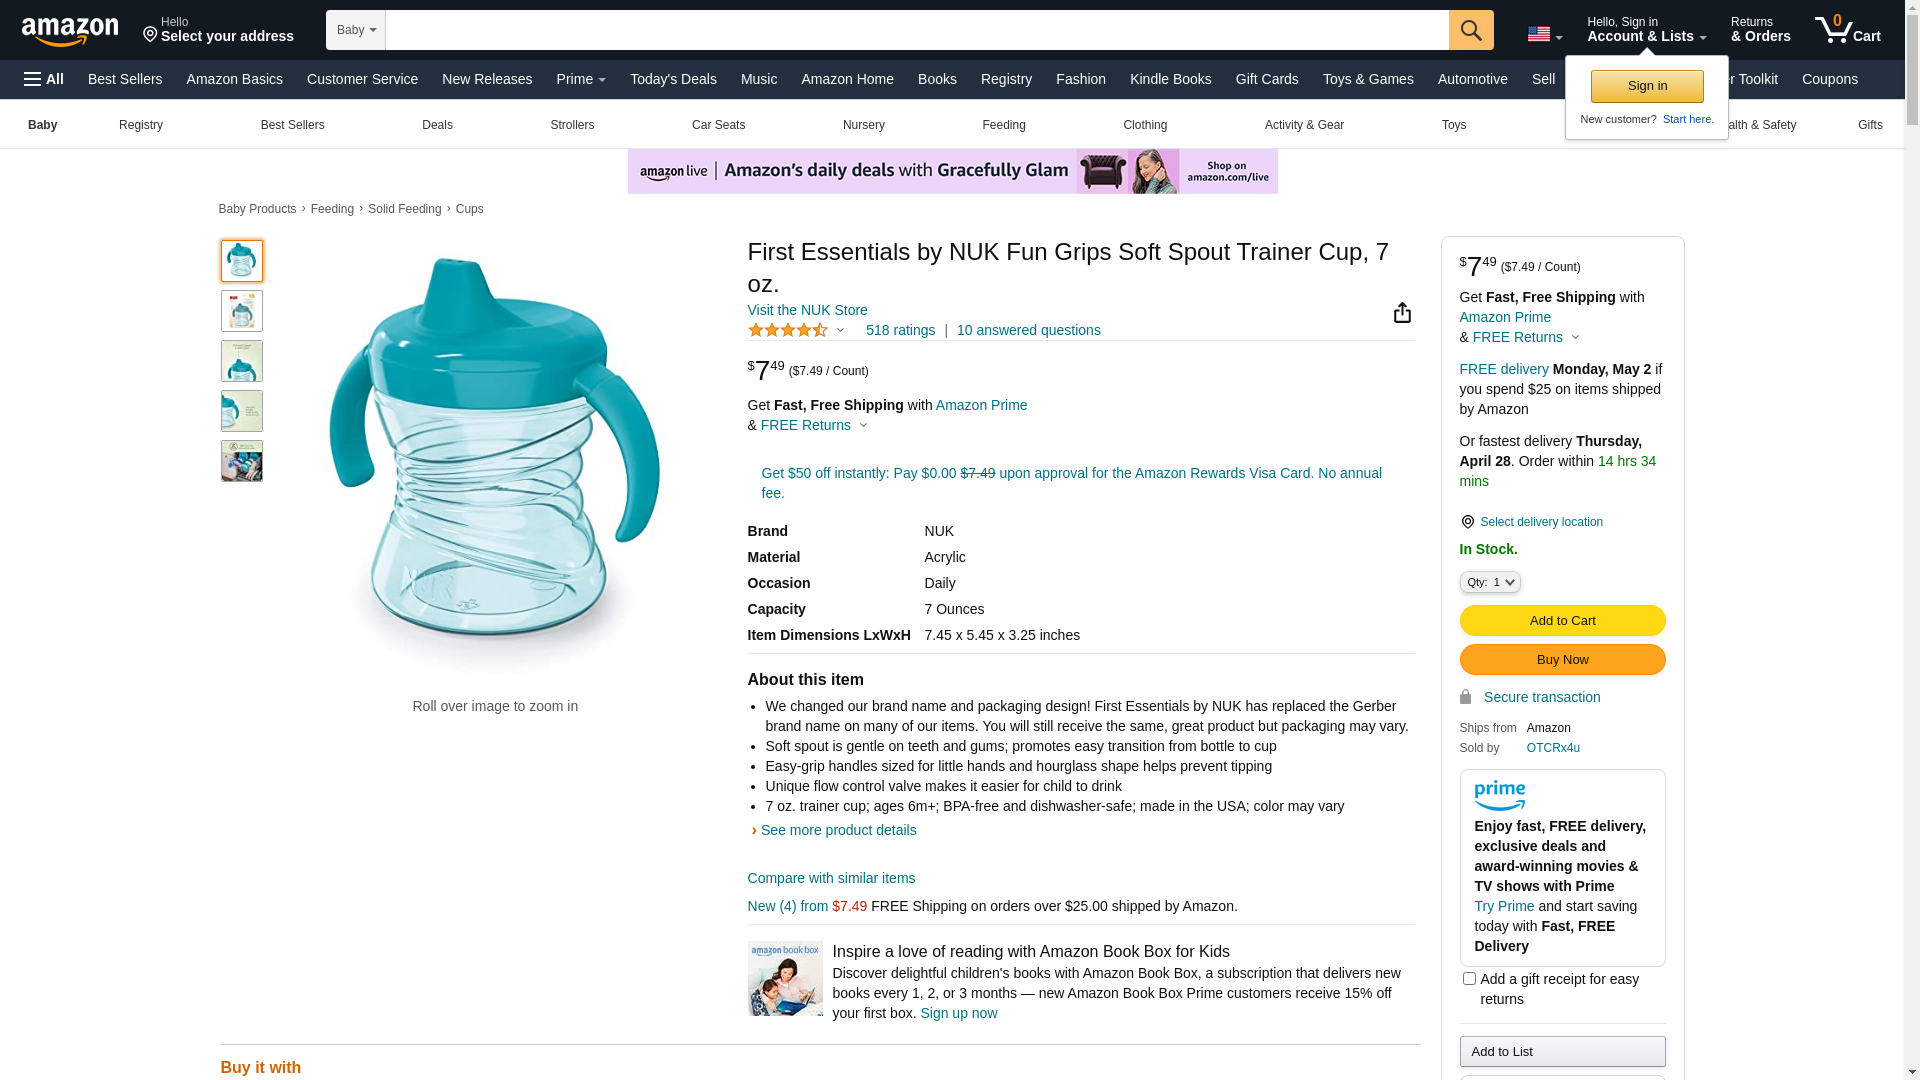Open Visit the NUK Store link

pyautogui.click(x=807, y=310)
